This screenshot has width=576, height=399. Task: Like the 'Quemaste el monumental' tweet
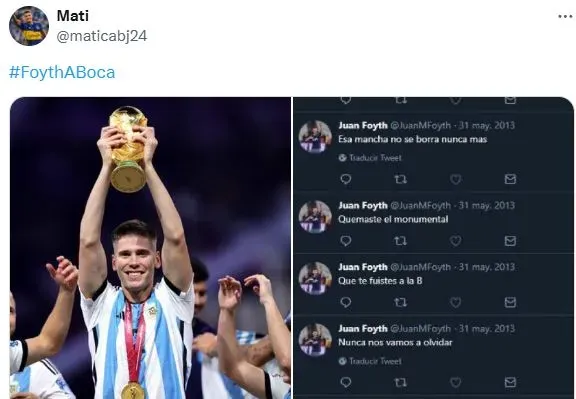tap(456, 241)
